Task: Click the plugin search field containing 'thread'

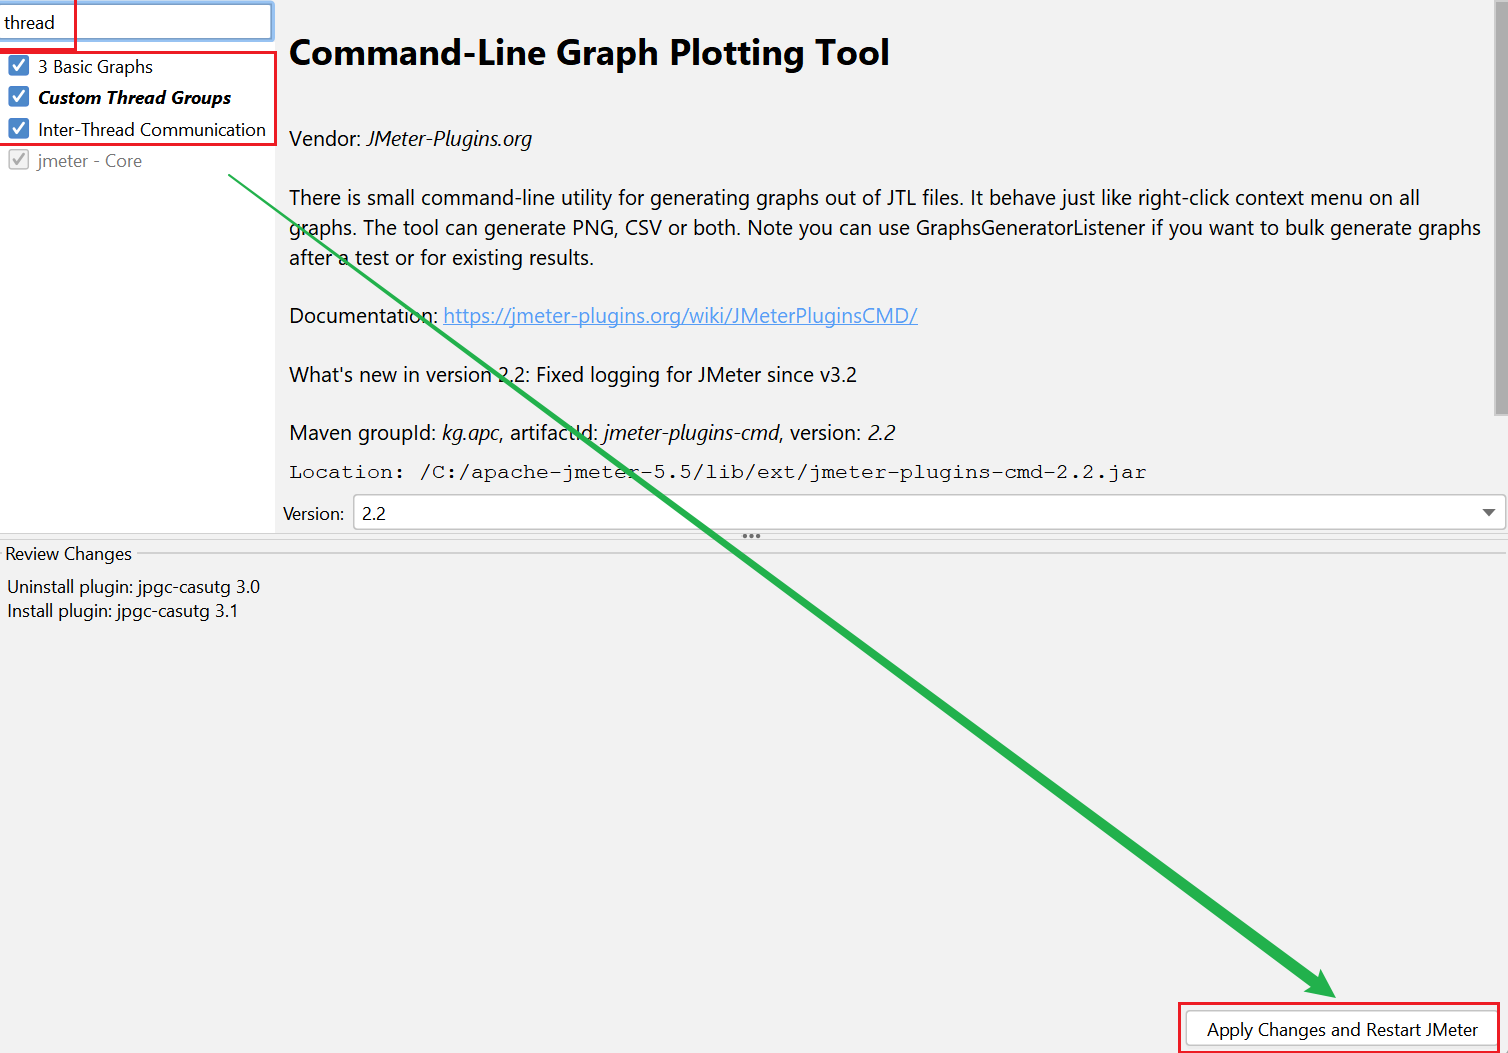Action: (x=136, y=22)
